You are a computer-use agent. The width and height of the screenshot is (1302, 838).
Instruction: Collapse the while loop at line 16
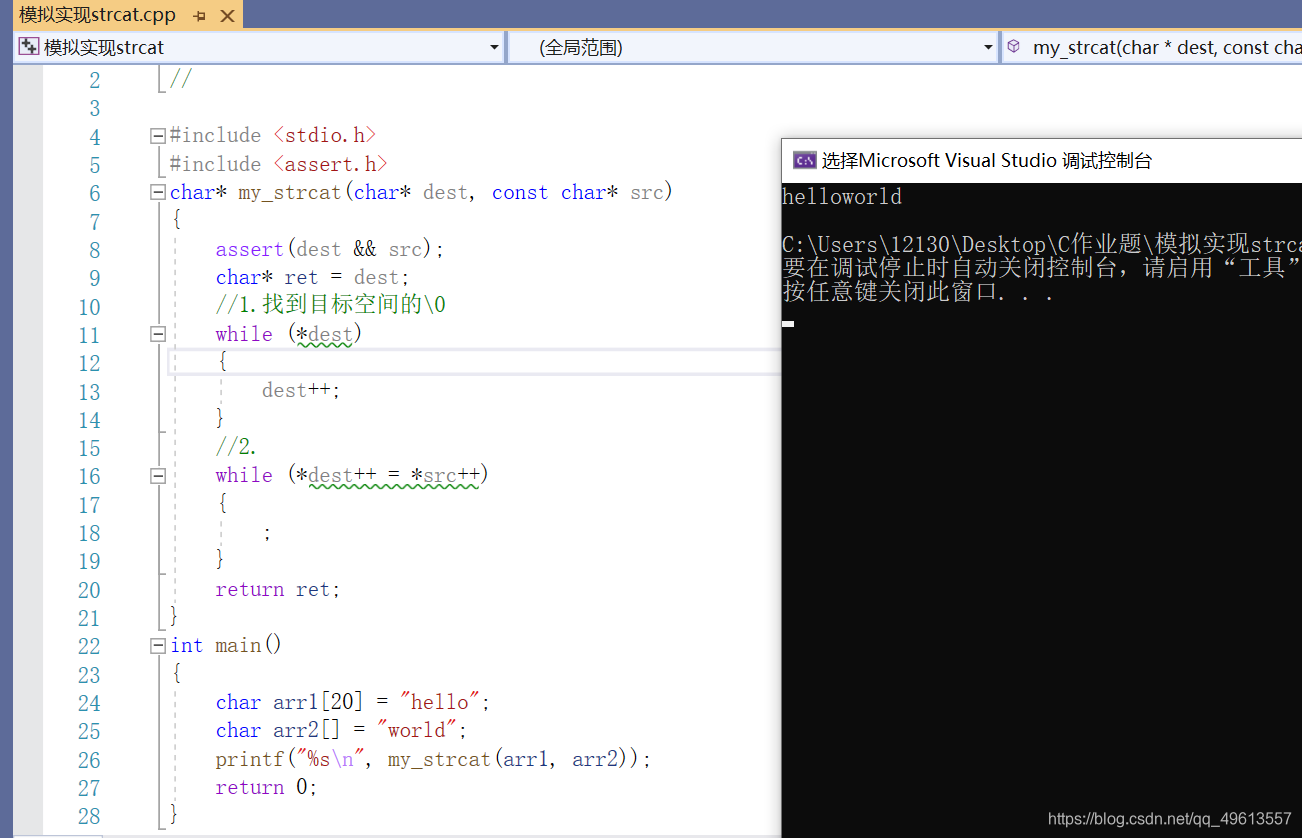157,476
